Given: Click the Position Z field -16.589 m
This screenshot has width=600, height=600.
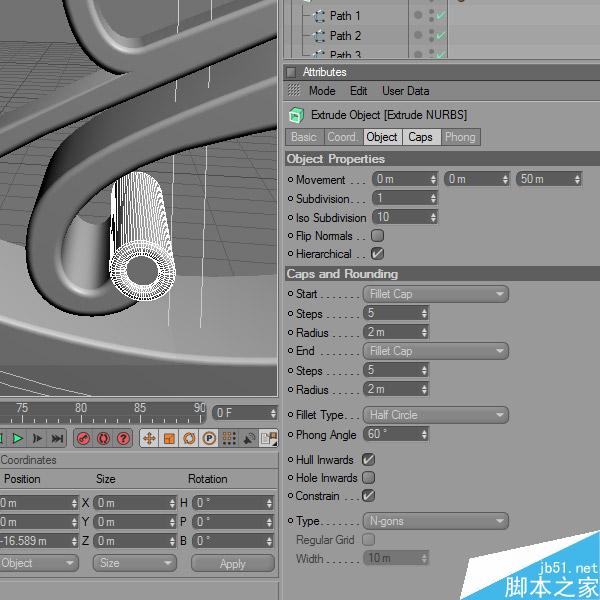Looking at the screenshot, I should click(x=38, y=541).
